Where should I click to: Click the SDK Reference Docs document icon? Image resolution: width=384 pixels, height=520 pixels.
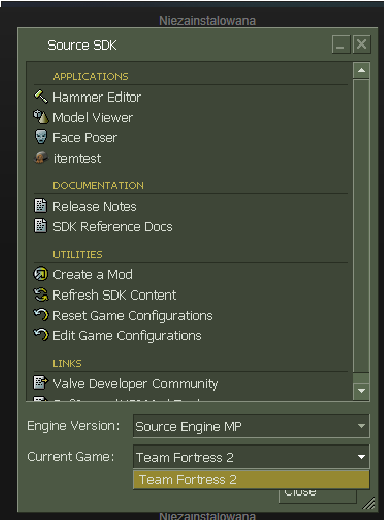click(x=40, y=226)
